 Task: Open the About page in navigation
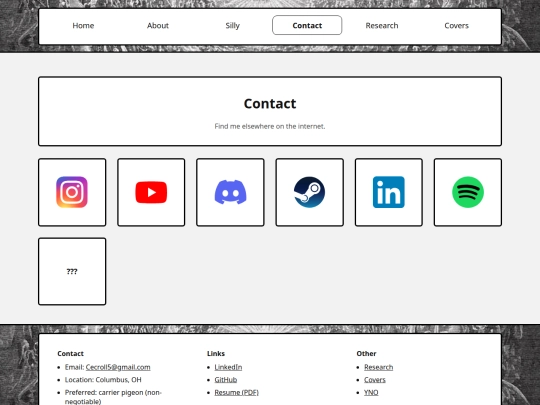pos(158,25)
